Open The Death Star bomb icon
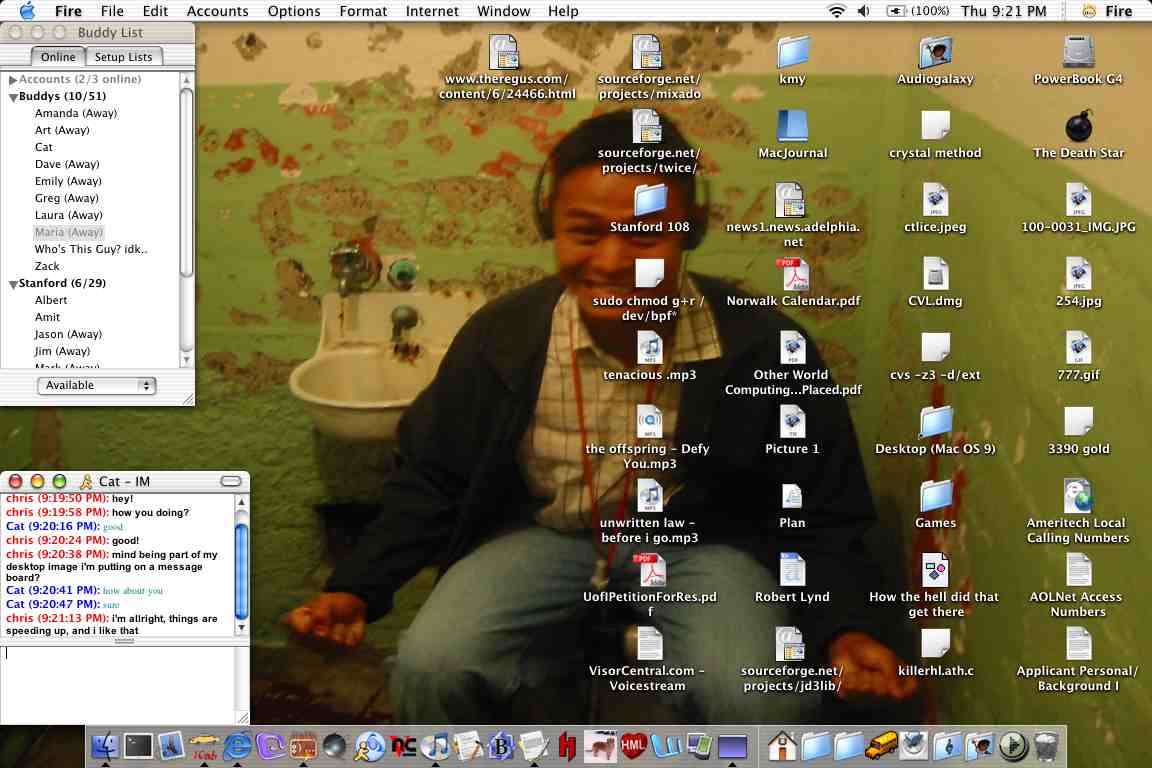This screenshot has height=768, width=1152. click(1078, 126)
